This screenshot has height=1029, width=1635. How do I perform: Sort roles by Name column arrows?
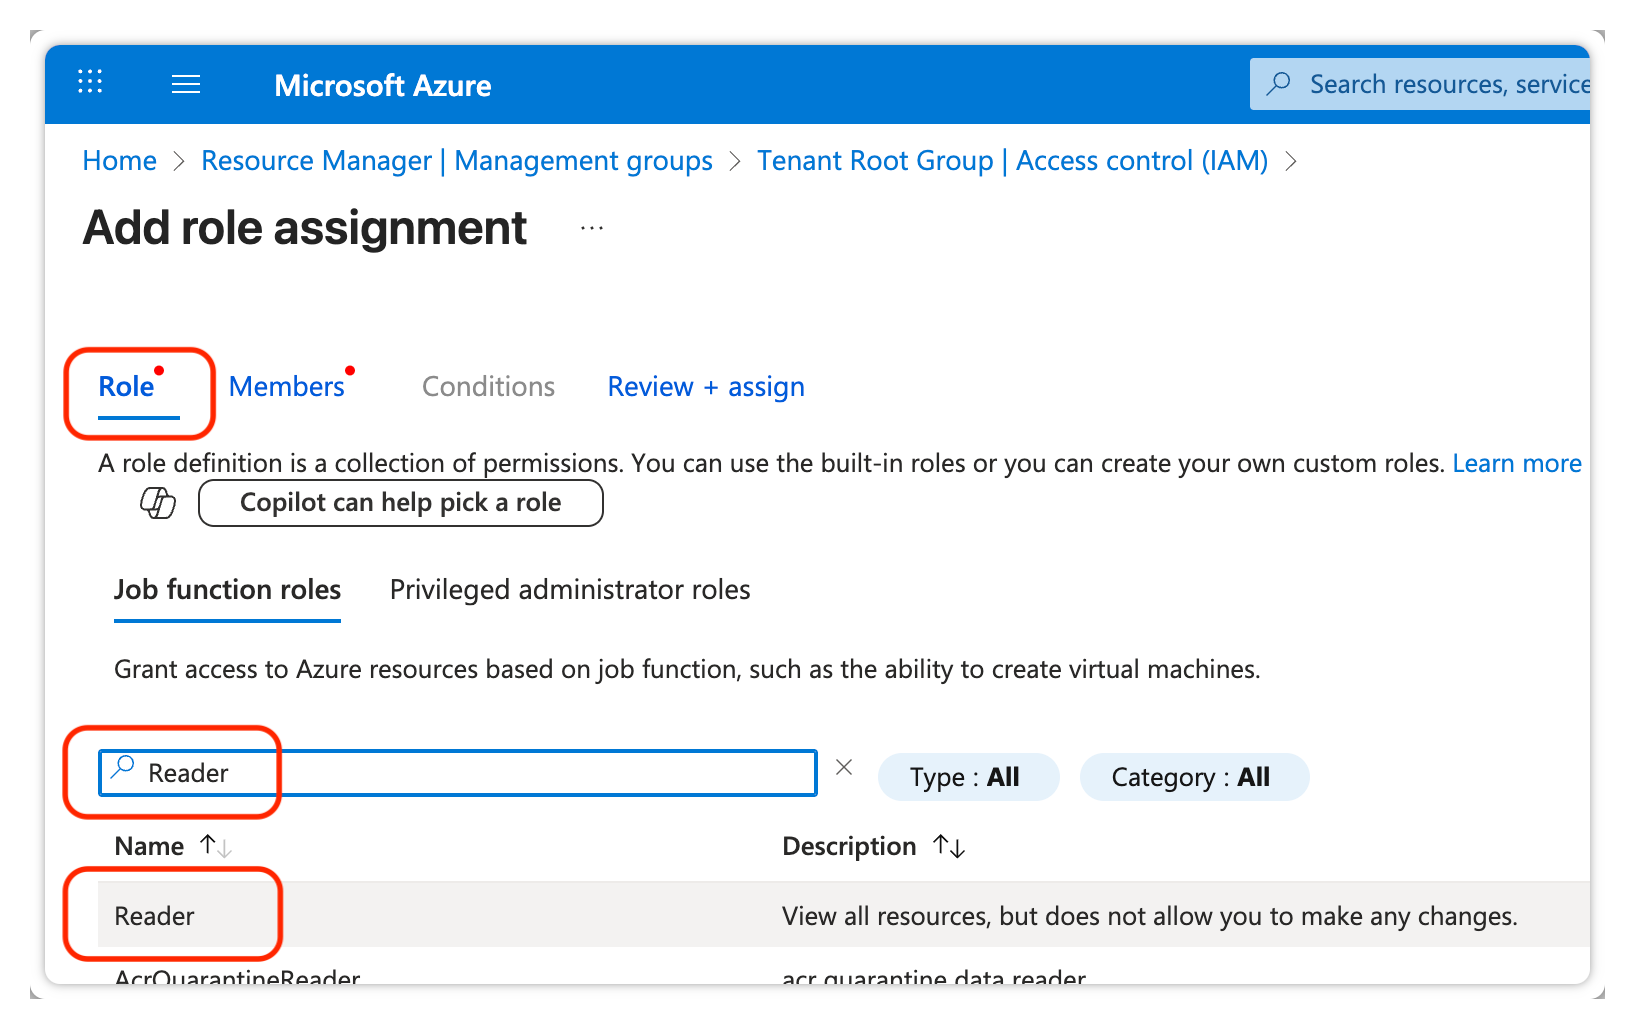(216, 847)
